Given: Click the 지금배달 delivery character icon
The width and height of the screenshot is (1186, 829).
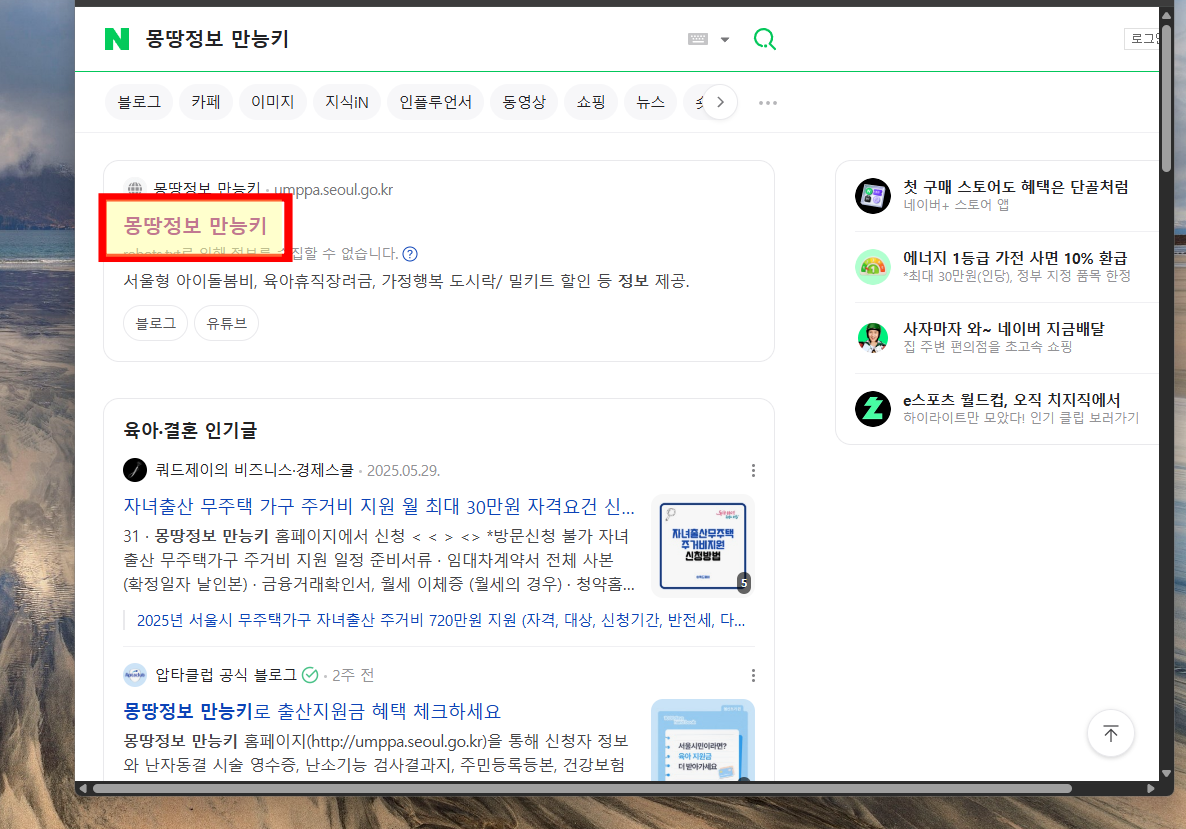Looking at the screenshot, I should (873, 338).
